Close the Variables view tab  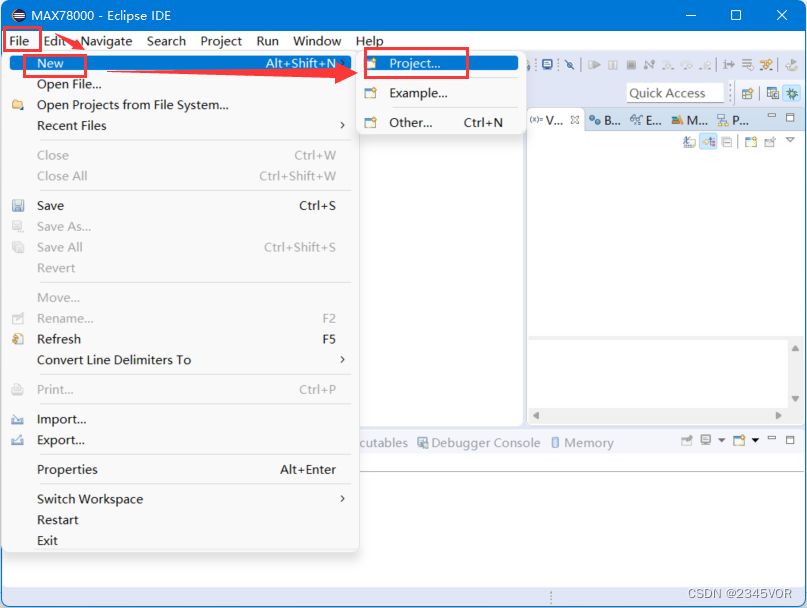[575, 120]
